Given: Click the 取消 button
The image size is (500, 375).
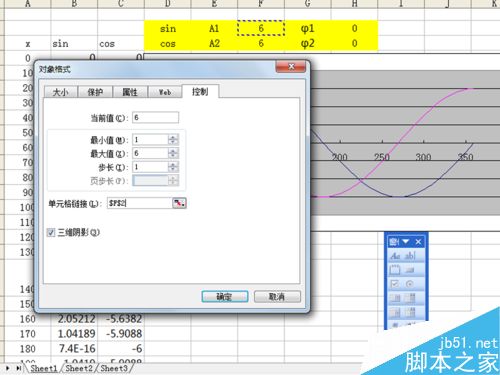Looking at the screenshot, I should [x=277, y=296].
